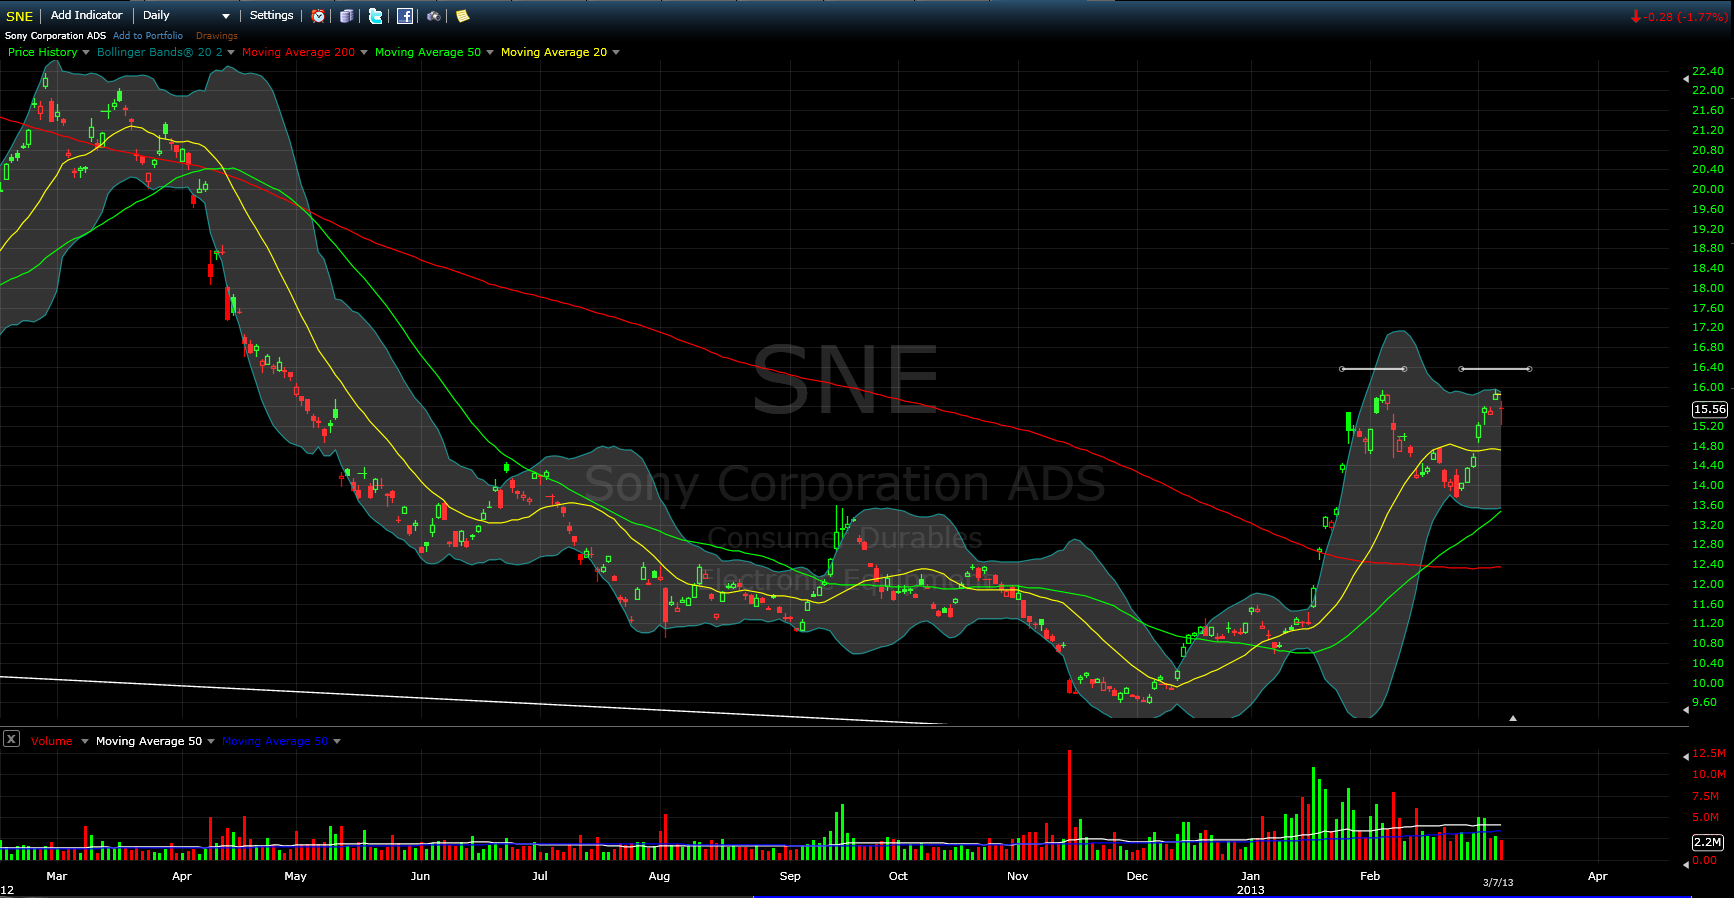Click Add to Portfolio link
Image resolution: width=1734 pixels, height=898 pixels.
point(148,36)
